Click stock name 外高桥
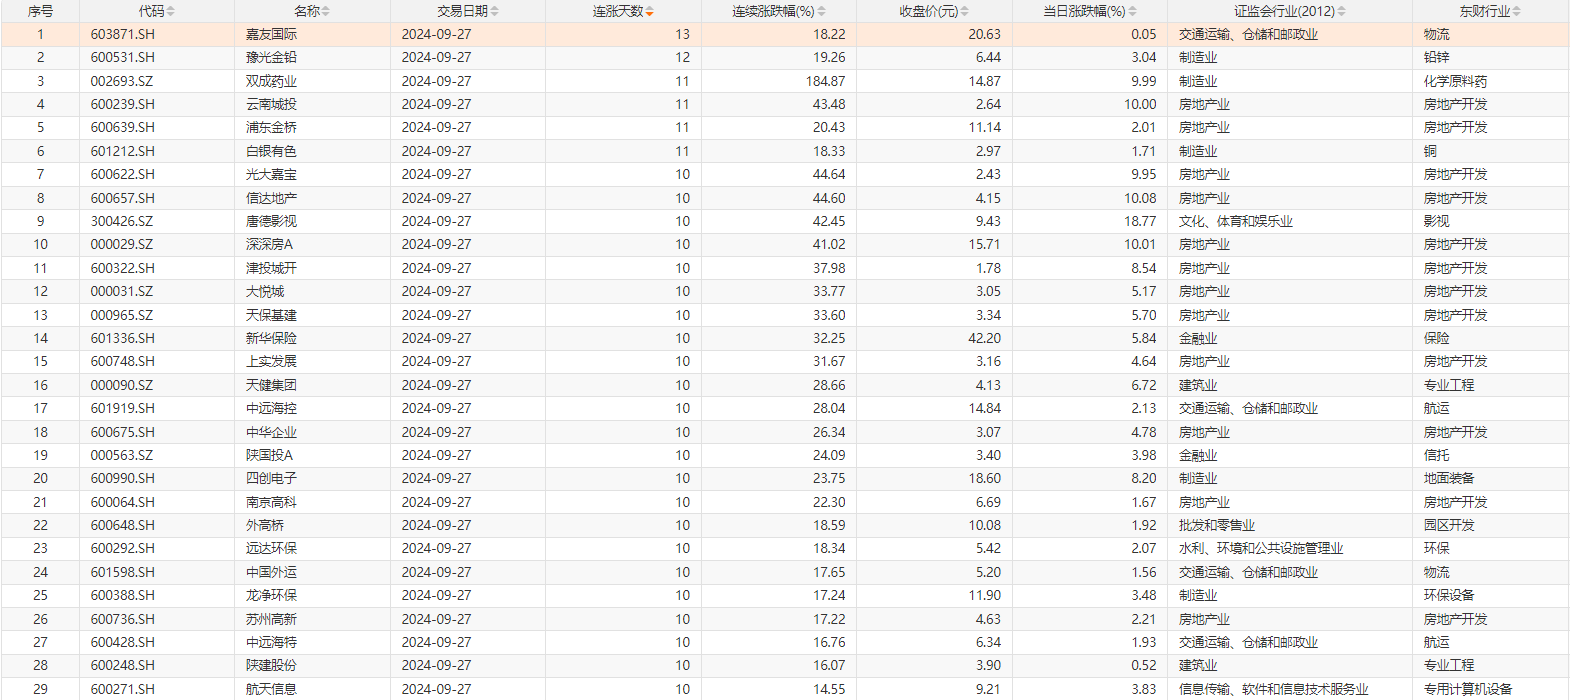1570x700 pixels. click(265, 525)
